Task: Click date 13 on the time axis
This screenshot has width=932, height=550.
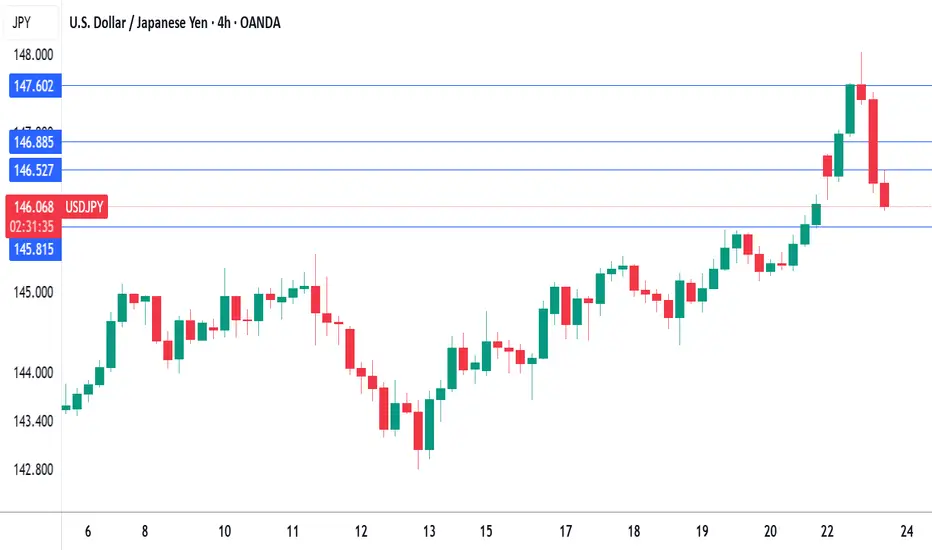Action: click(429, 531)
